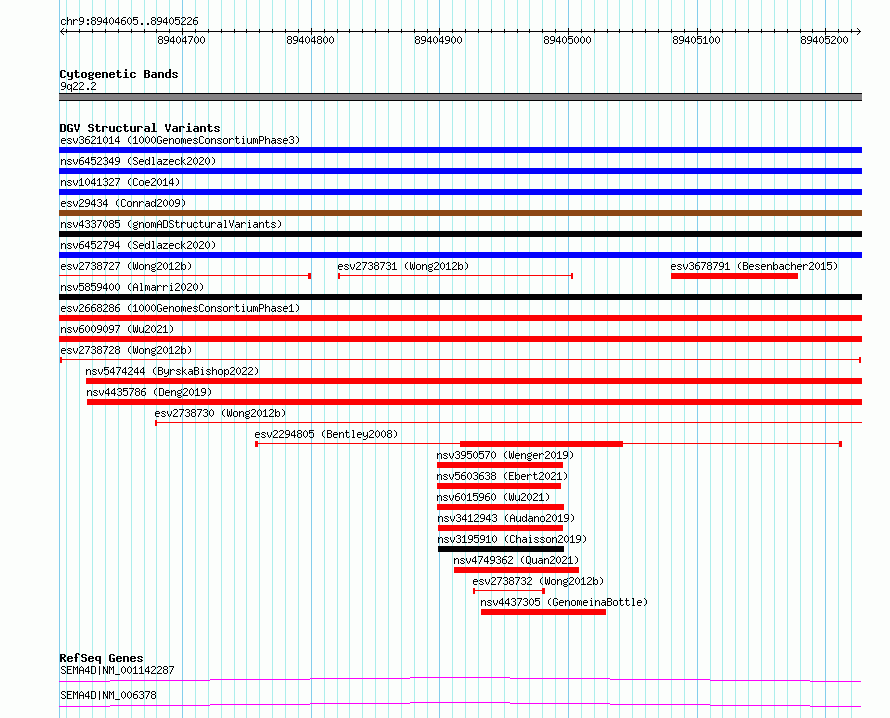Click the 9q22.2 band label

(x=78, y=86)
